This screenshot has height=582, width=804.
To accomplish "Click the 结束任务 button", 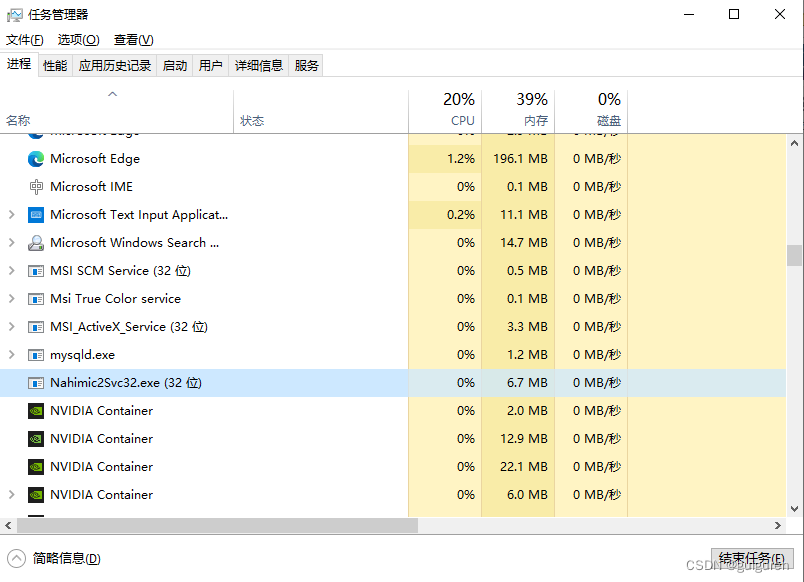I will point(752,559).
